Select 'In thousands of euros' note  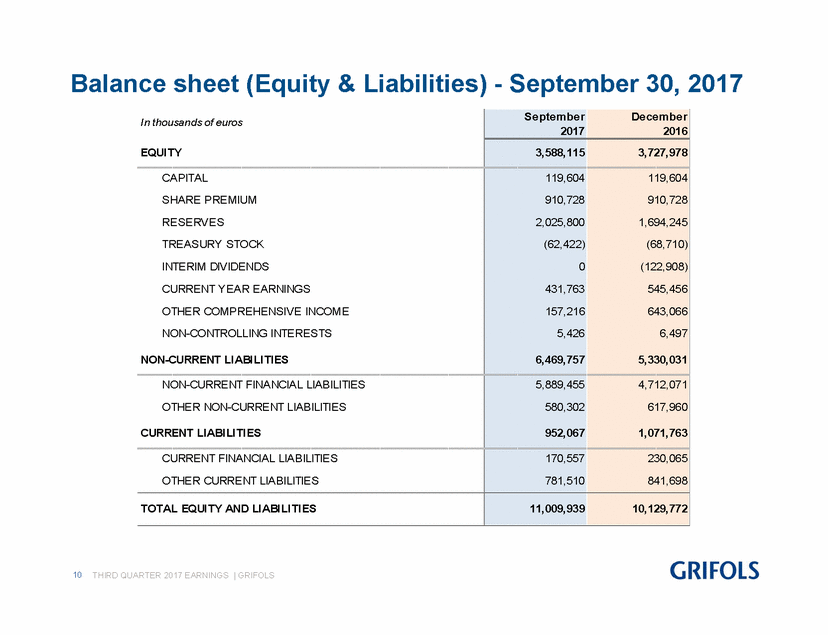191,122
